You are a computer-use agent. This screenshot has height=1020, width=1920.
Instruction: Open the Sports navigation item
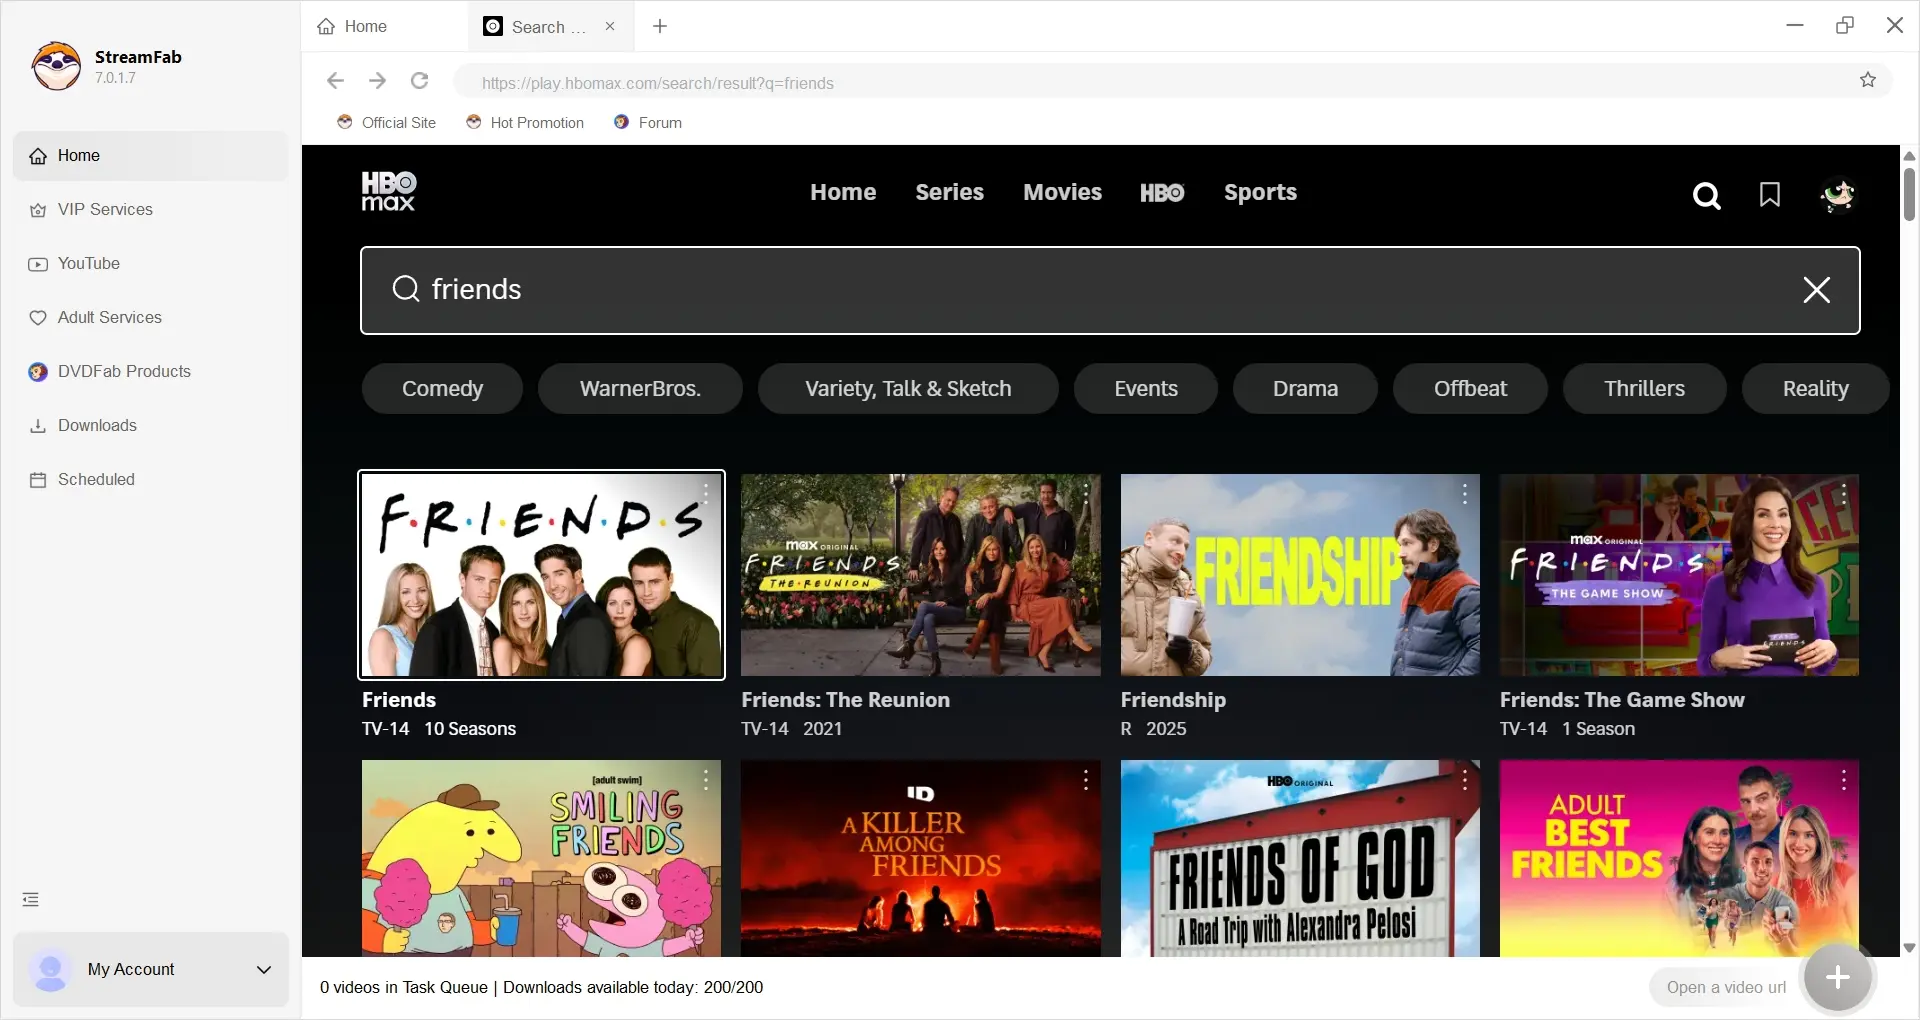pyautogui.click(x=1260, y=192)
